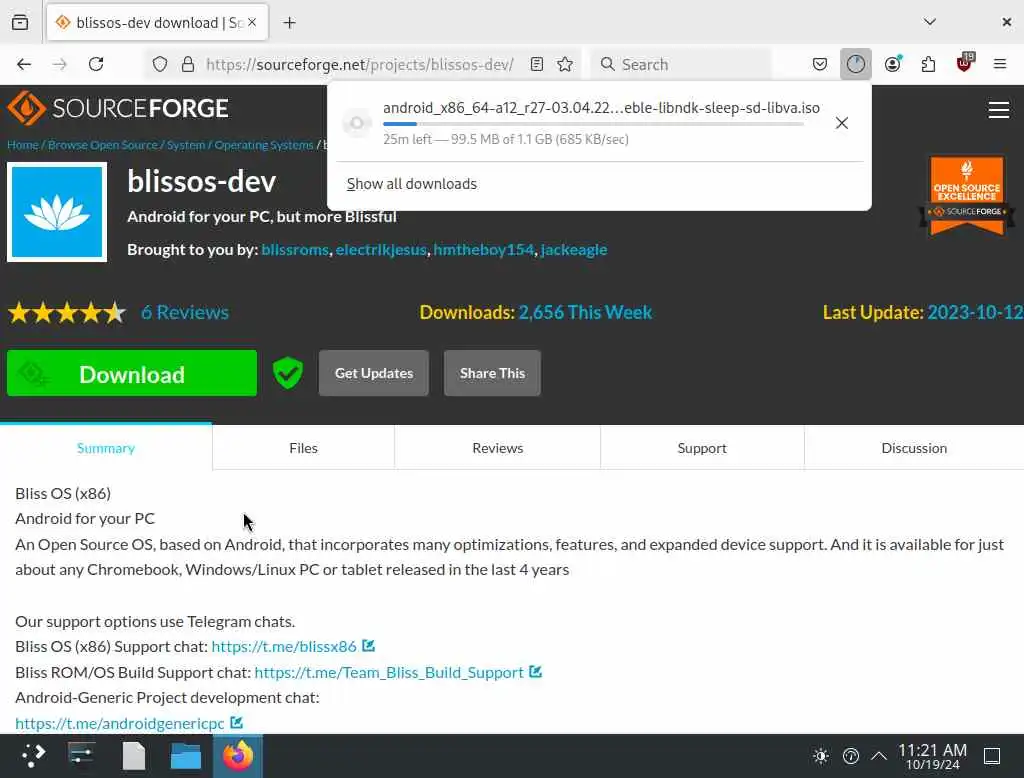Switch to the Discussion tab
The width and height of the screenshot is (1024, 778).
(x=914, y=447)
